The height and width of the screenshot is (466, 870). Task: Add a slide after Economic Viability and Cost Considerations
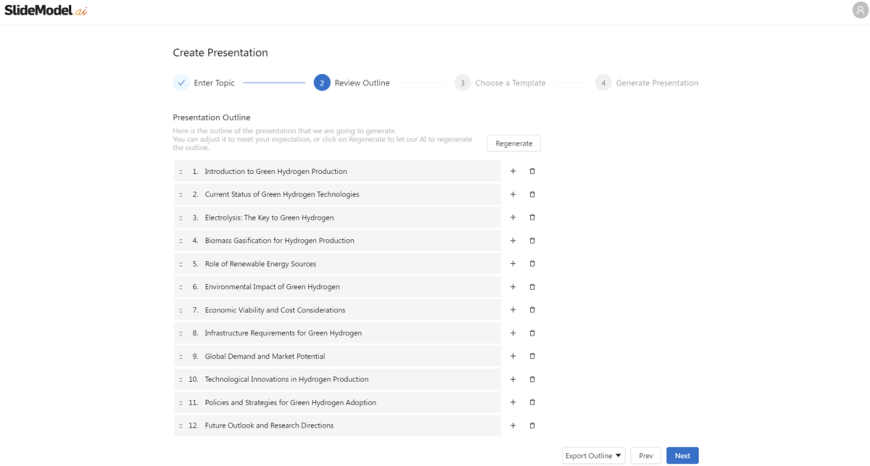tap(513, 310)
